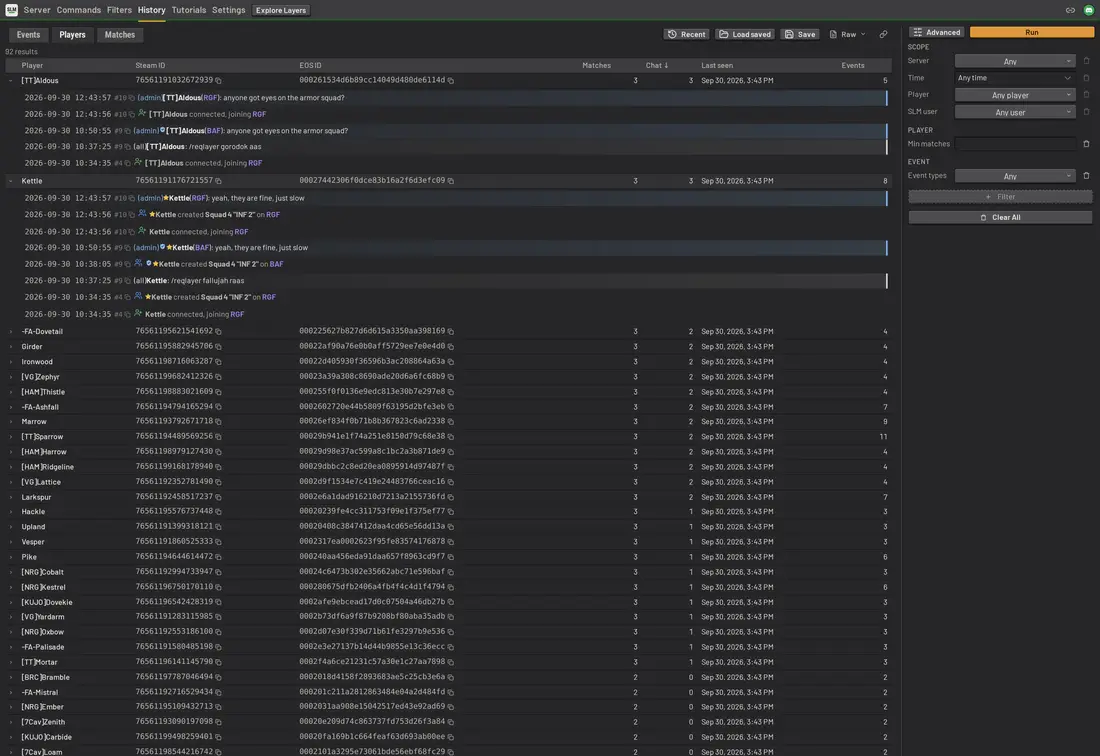Open the Discord icon in top bar
Screen dimensions: 1100x756
(1089, 10)
